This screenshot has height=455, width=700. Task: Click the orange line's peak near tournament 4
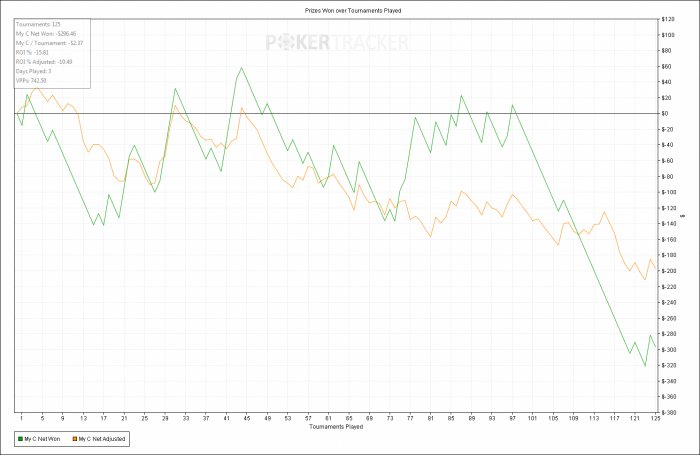tap(38, 88)
